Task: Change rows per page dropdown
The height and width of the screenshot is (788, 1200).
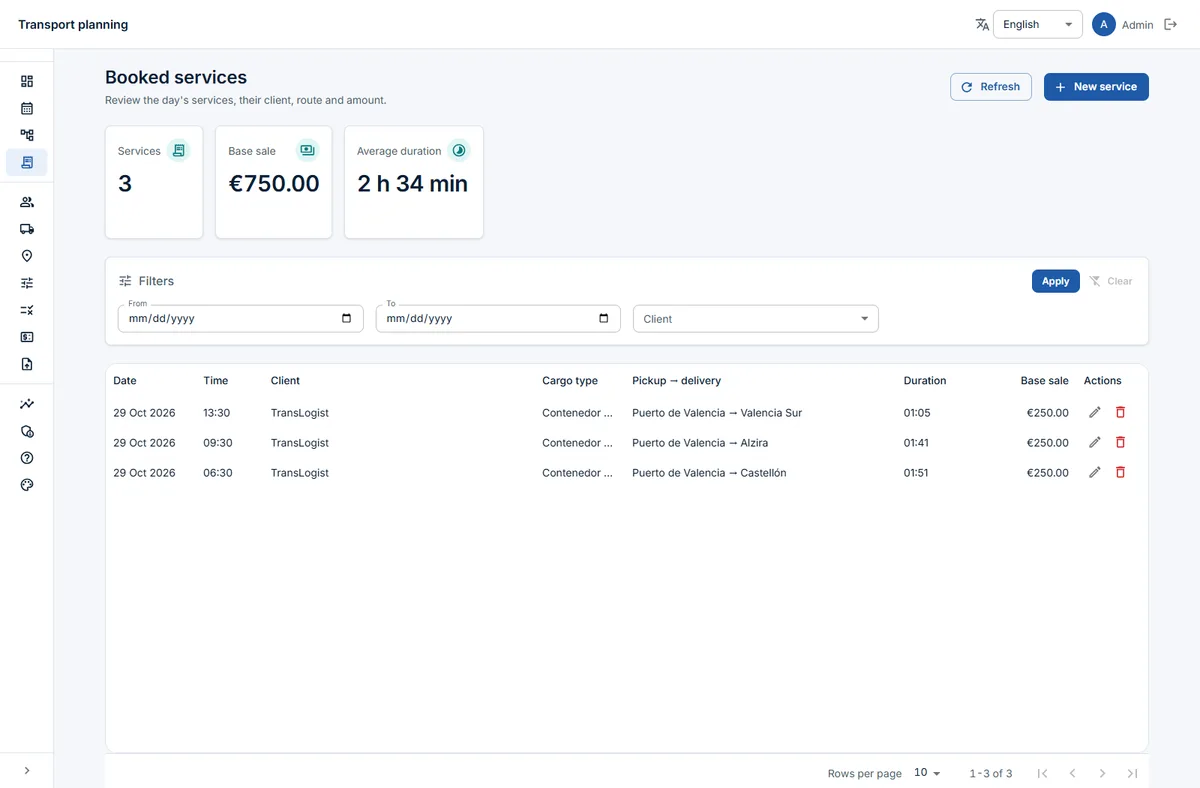Action: pos(927,773)
